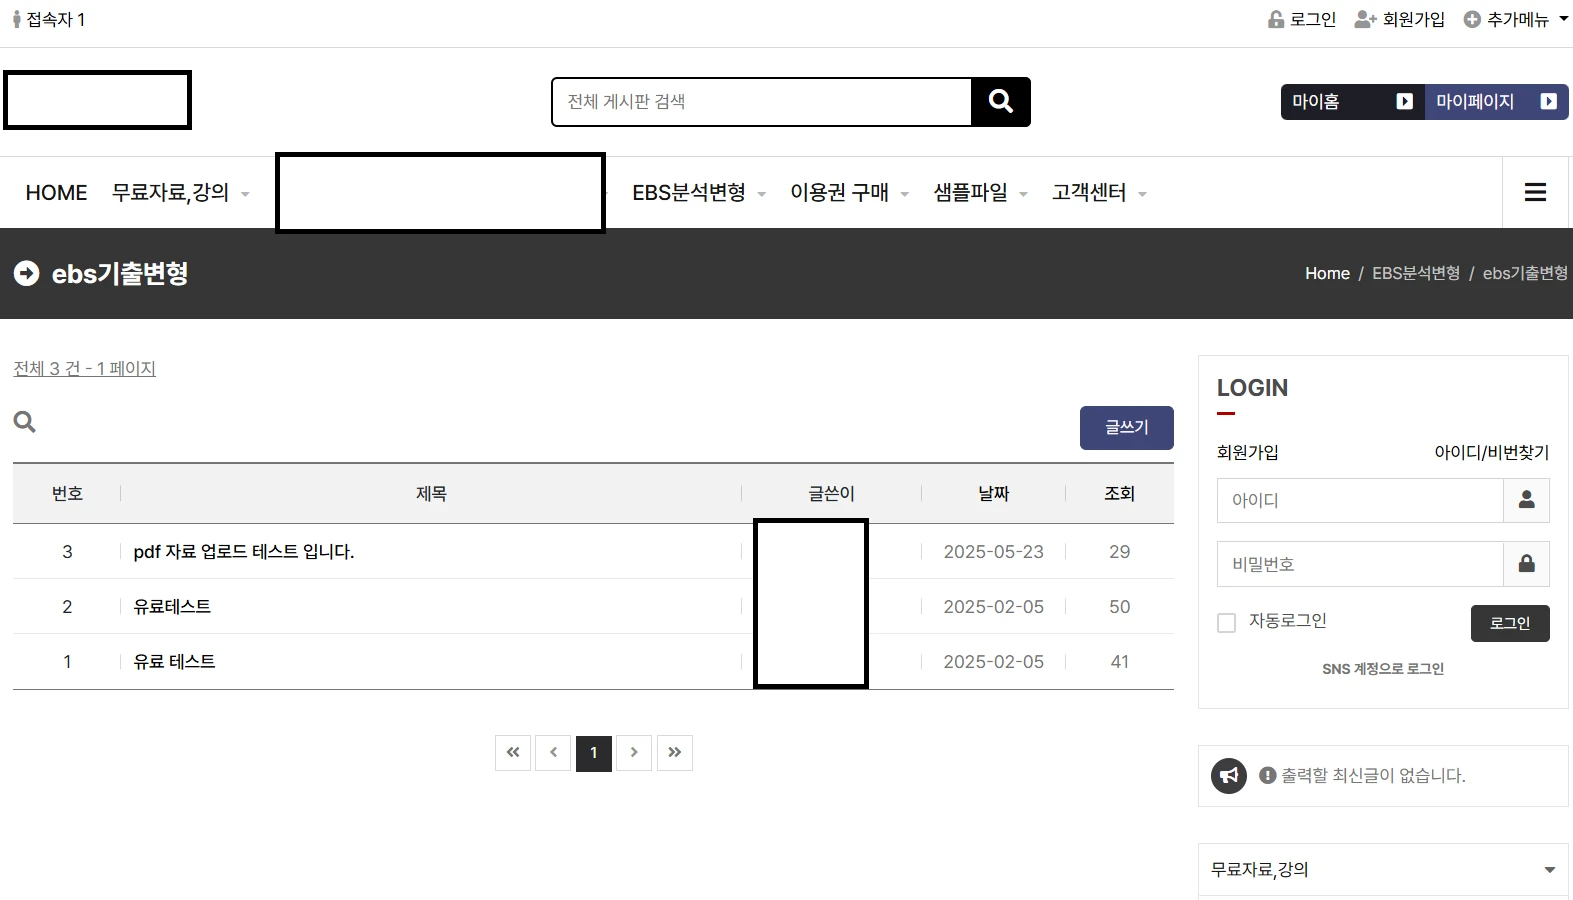1573x900 pixels.
Task: Click the board search magnifier icon
Action: tap(25, 422)
